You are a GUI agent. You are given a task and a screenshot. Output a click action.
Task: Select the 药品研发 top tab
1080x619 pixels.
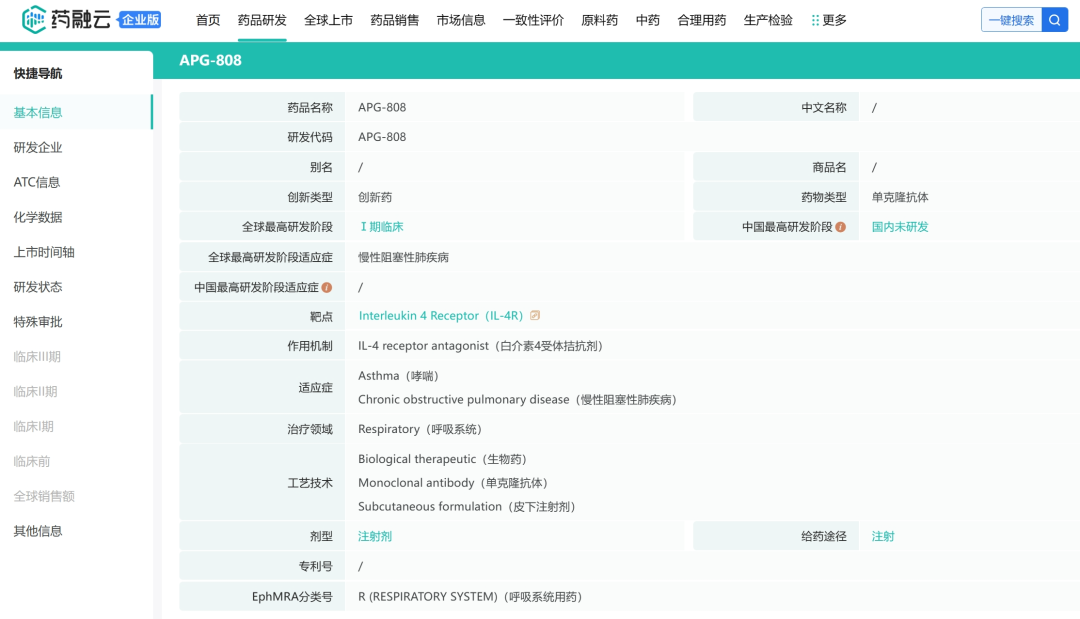point(262,20)
